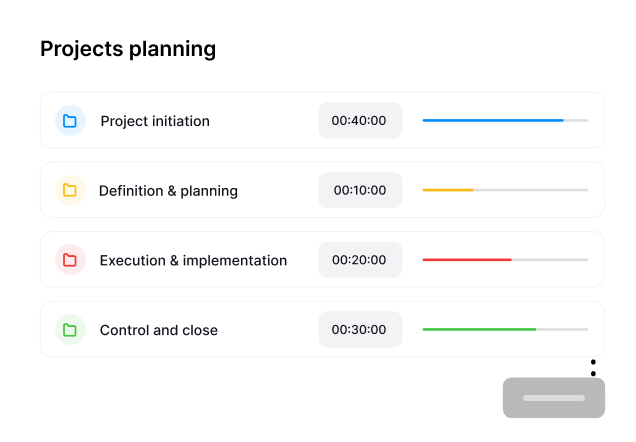Click the unfilled gray part of Definition progress bar
Viewport: 636px width, 442px height.
[531, 190]
